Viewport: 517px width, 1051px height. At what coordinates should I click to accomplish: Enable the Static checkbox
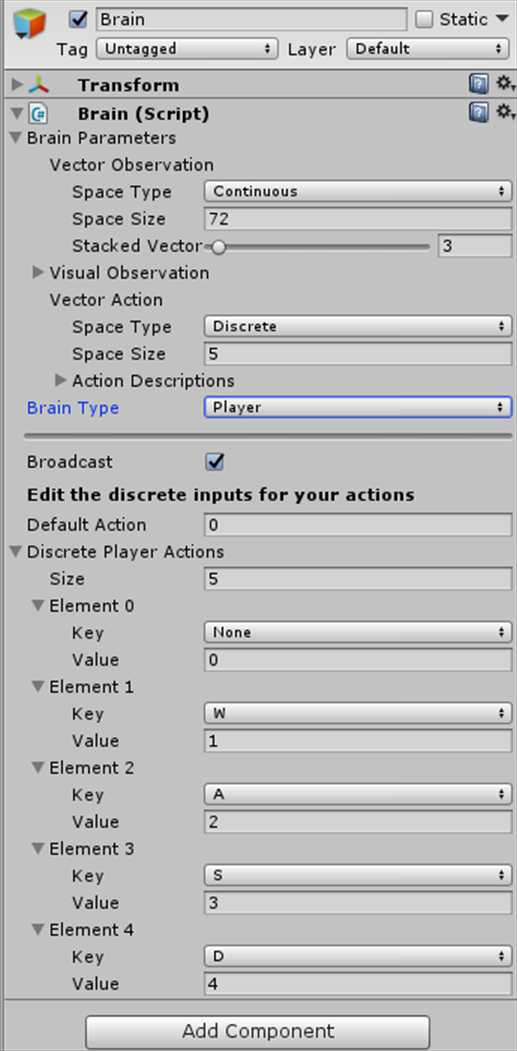point(424,19)
